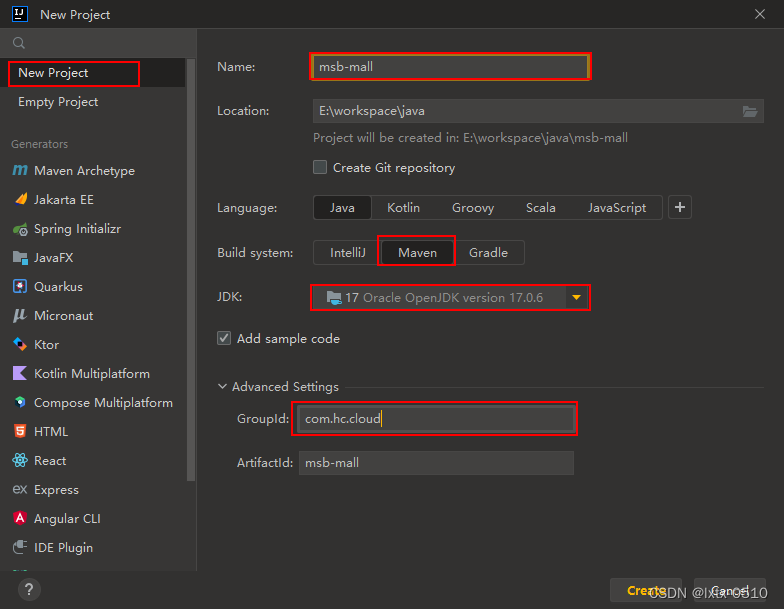Screen dimensions: 784x609
Task: Uncheck Add sample code
Action: pos(224,338)
